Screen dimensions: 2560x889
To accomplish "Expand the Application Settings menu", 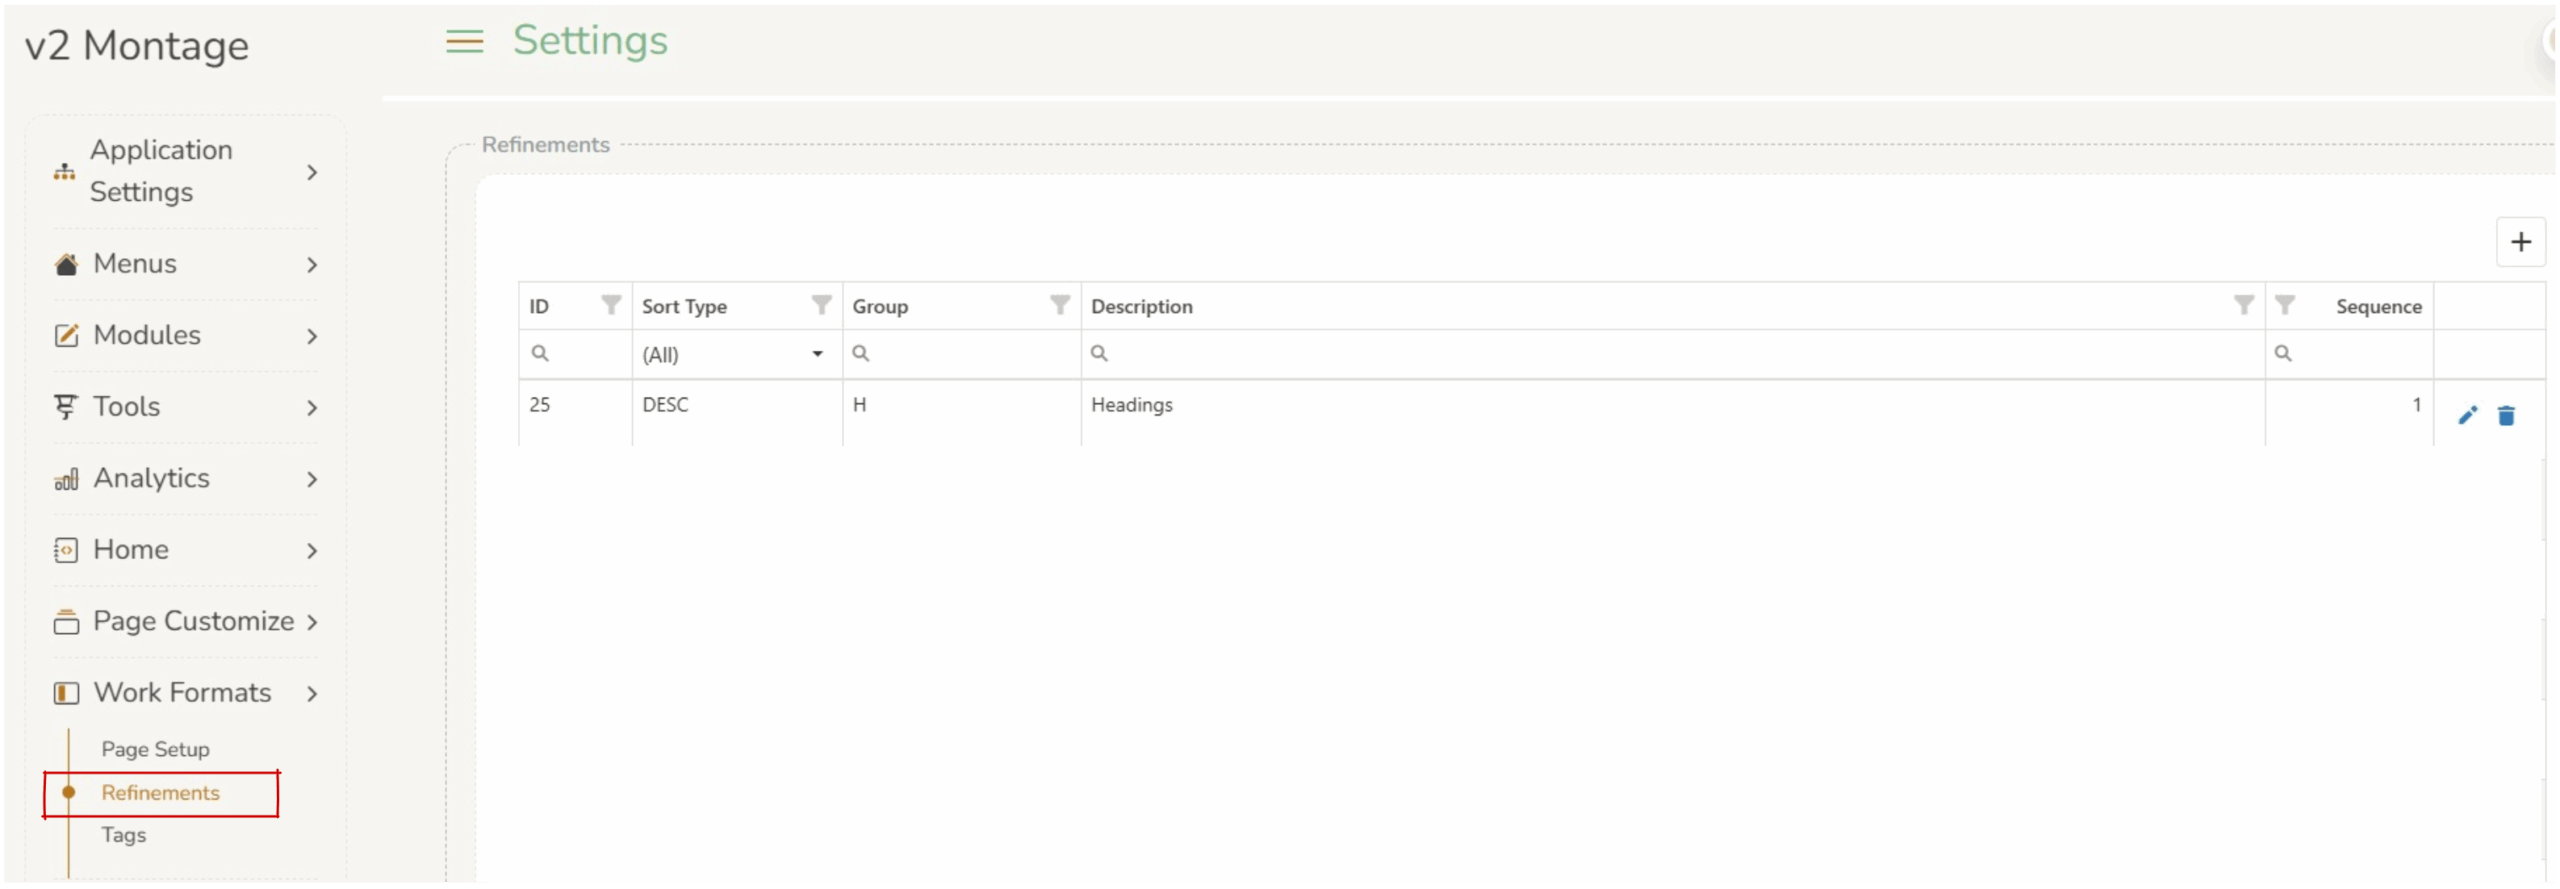I will coord(185,171).
